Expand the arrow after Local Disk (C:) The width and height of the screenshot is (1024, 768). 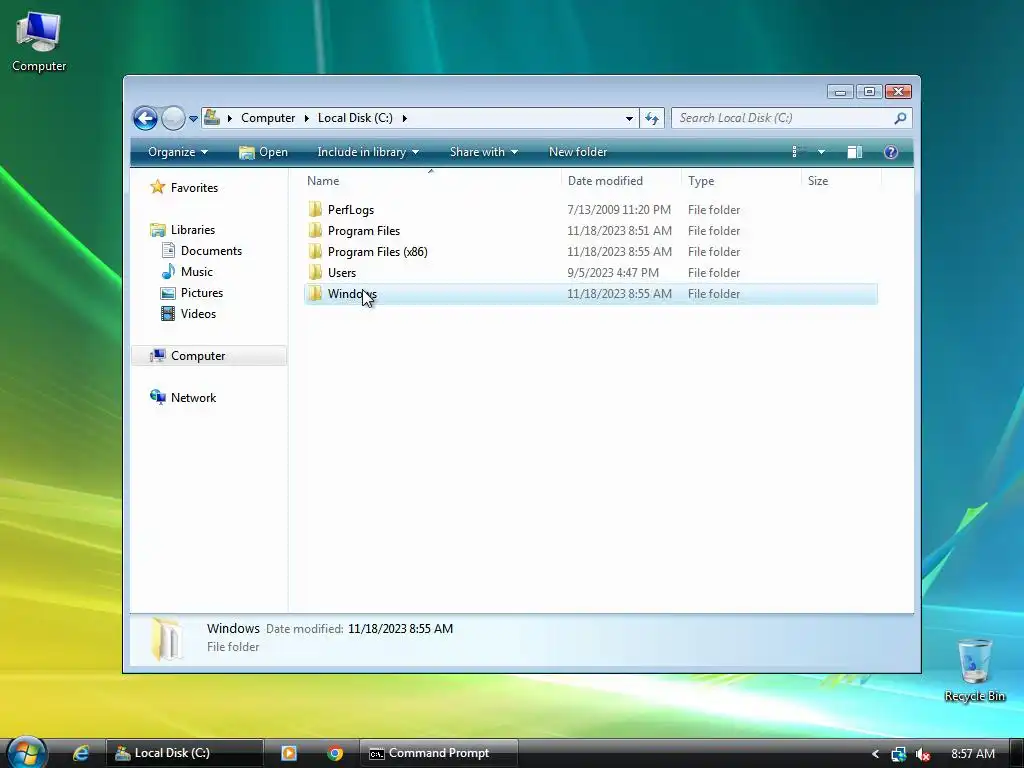404,118
